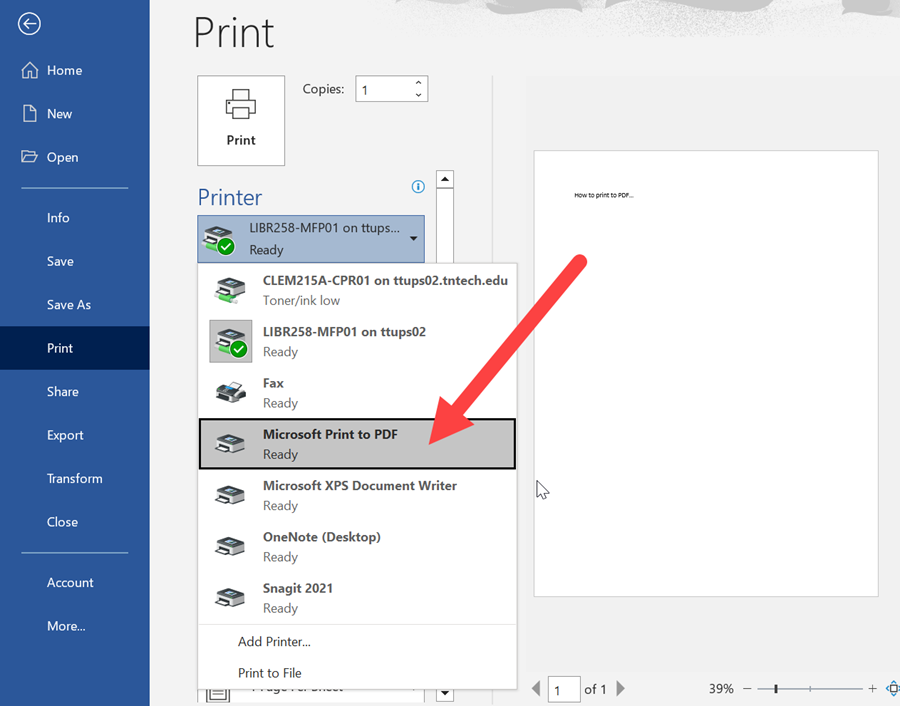Click the zoom to page icon
900x706 pixels.
(893, 688)
